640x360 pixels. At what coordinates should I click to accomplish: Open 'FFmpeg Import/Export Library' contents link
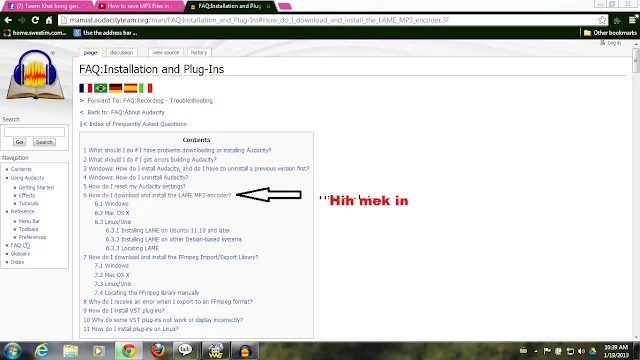pyautogui.click(x=171, y=257)
